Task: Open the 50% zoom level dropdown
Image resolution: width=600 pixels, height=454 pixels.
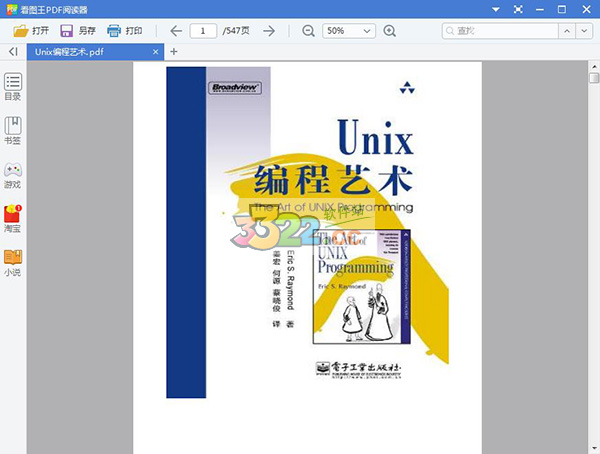Action: tap(349, 31)
